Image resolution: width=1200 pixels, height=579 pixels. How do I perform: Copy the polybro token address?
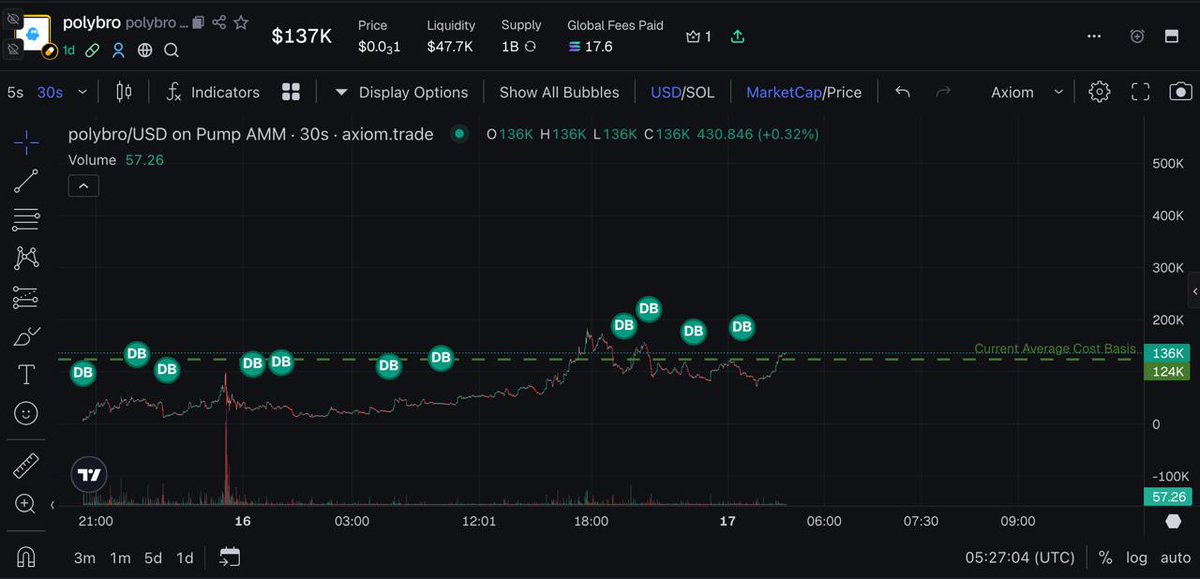pyautogui.click(x=198, y=22)
